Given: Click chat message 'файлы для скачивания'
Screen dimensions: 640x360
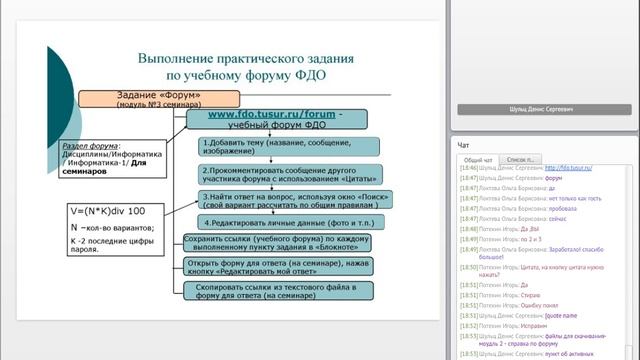Looking at the screenshot, I should coord(542,340).
